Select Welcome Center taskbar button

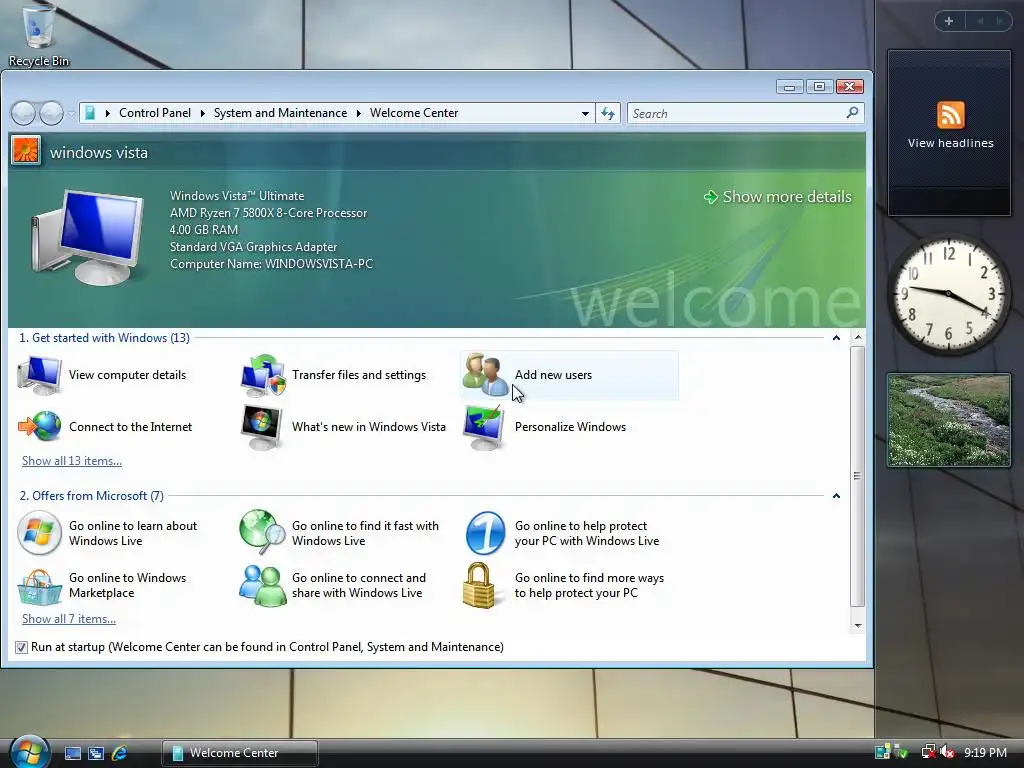click(x=240, y=753)
